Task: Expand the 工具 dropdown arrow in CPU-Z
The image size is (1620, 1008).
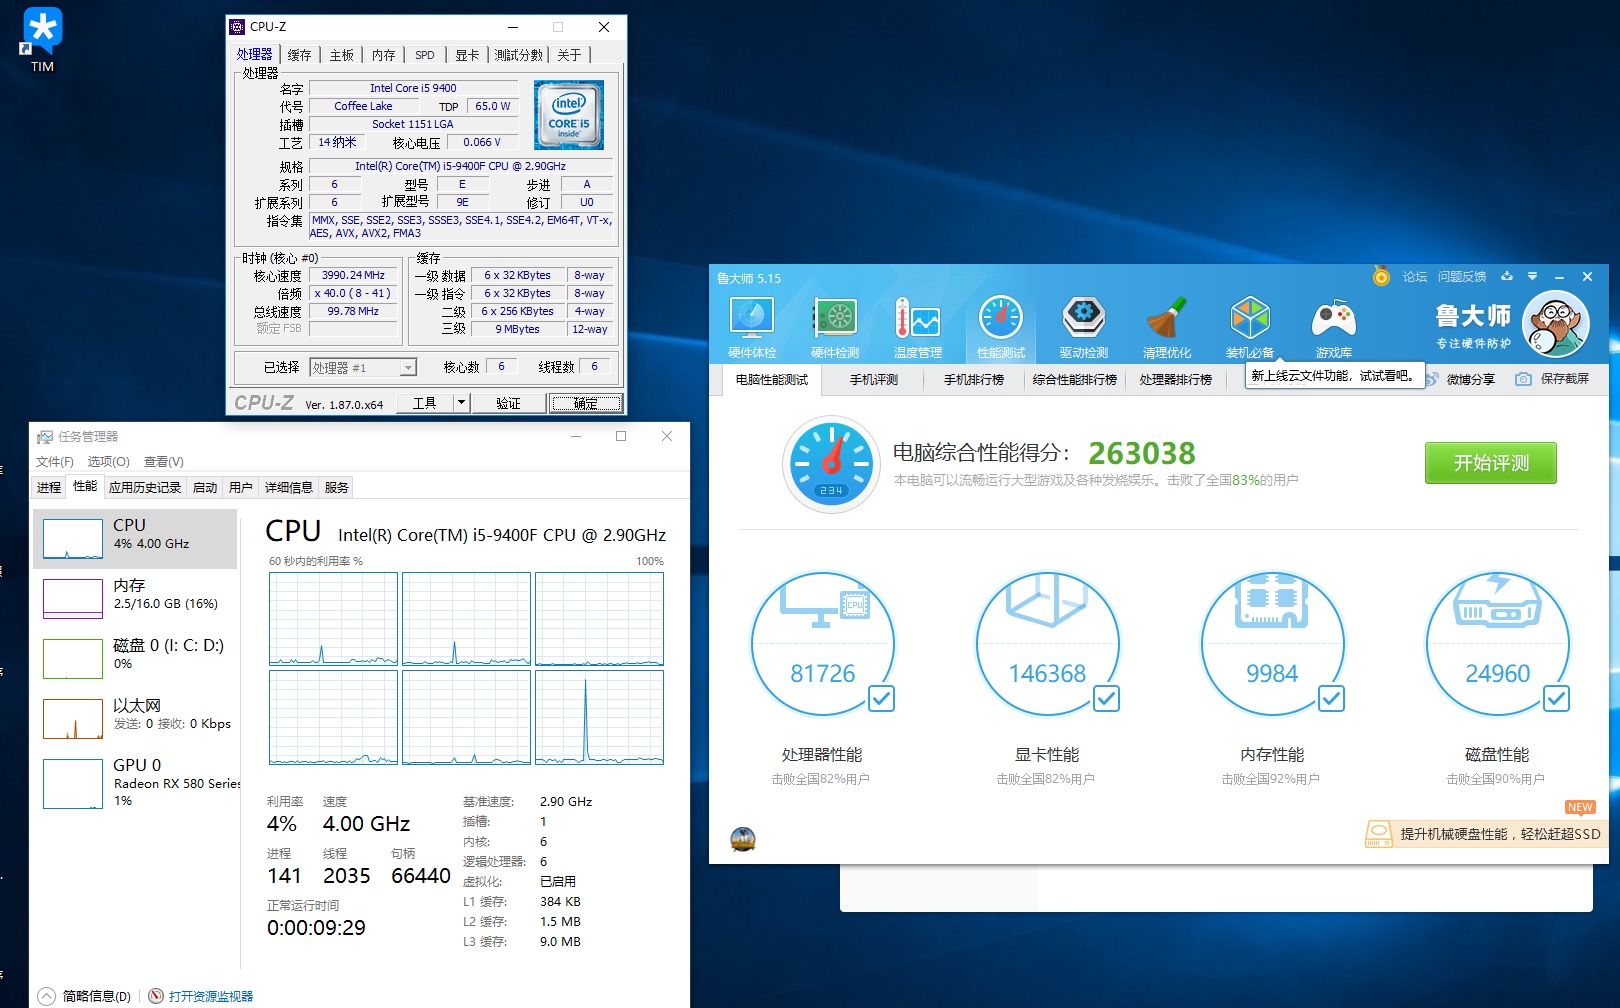Action: point(461,403)
